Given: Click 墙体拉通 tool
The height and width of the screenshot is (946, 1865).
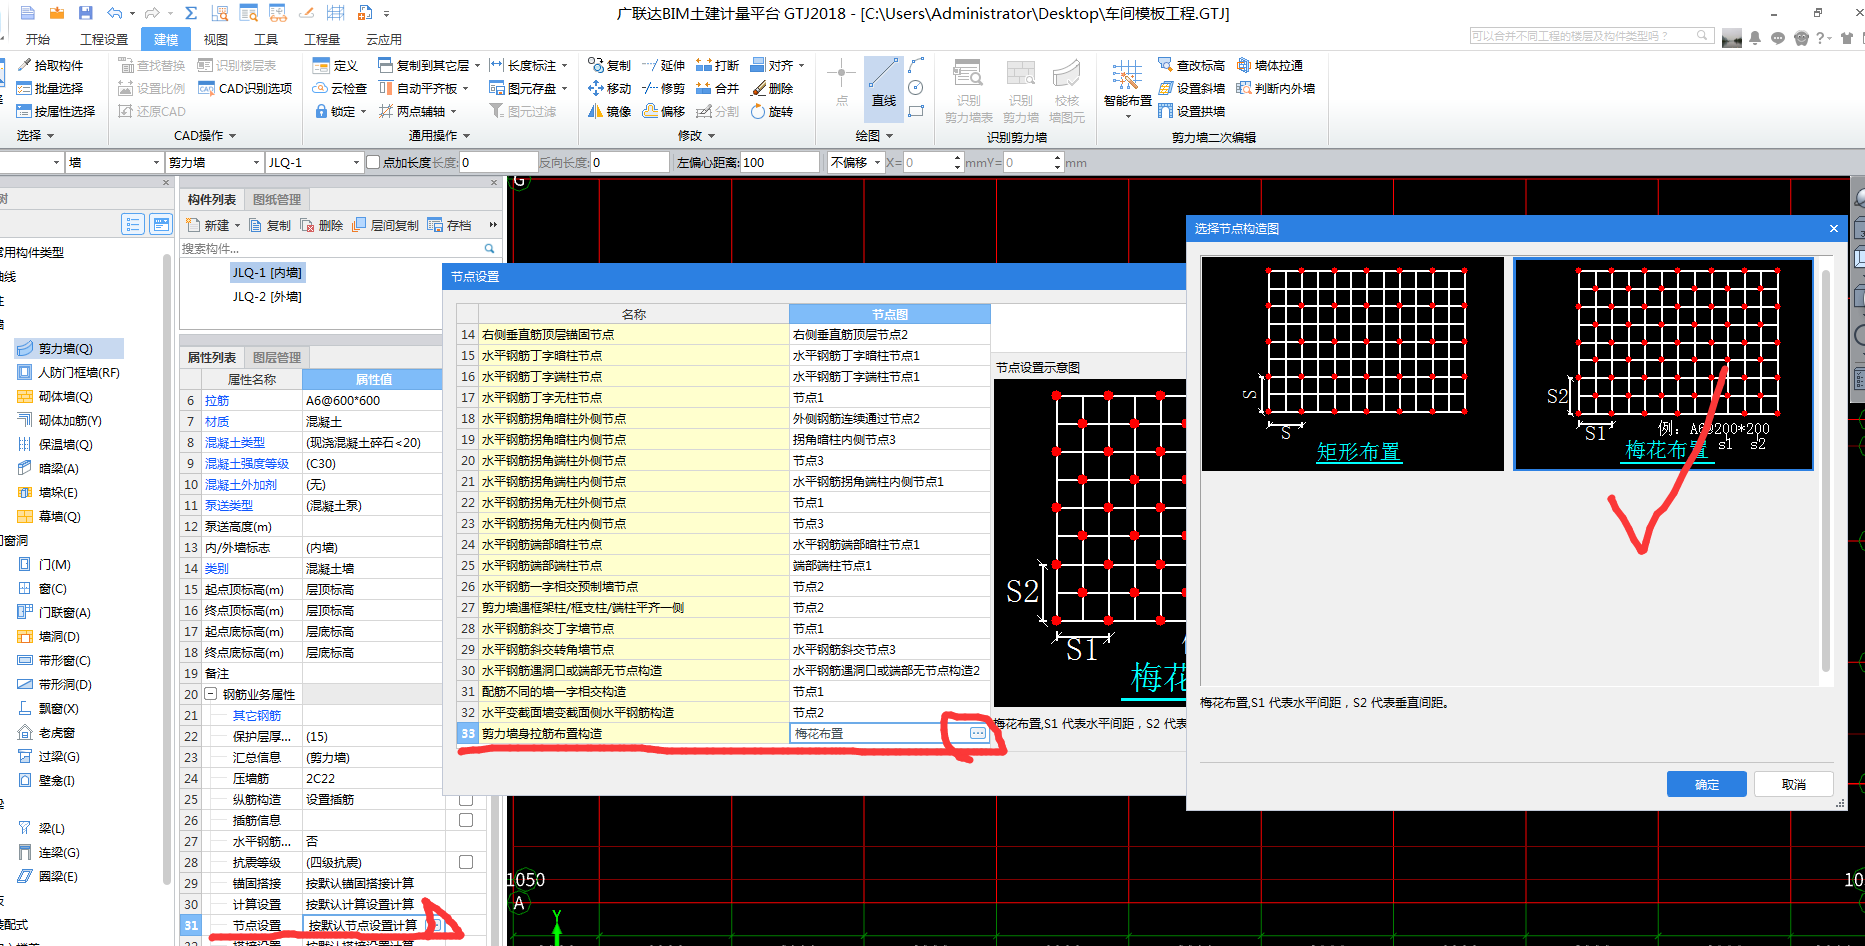Looking at the screenshot, I should [1269, 65].
